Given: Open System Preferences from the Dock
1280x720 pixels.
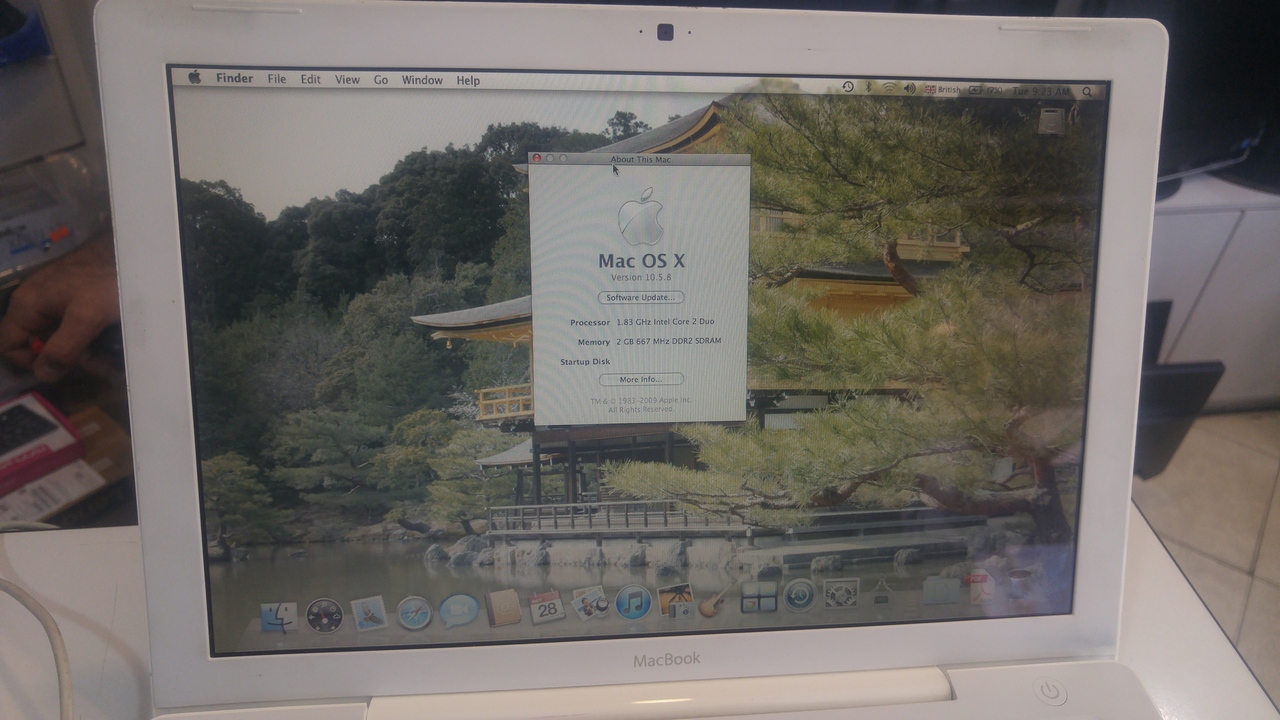Looking at the screenshot, I should 841,593.
